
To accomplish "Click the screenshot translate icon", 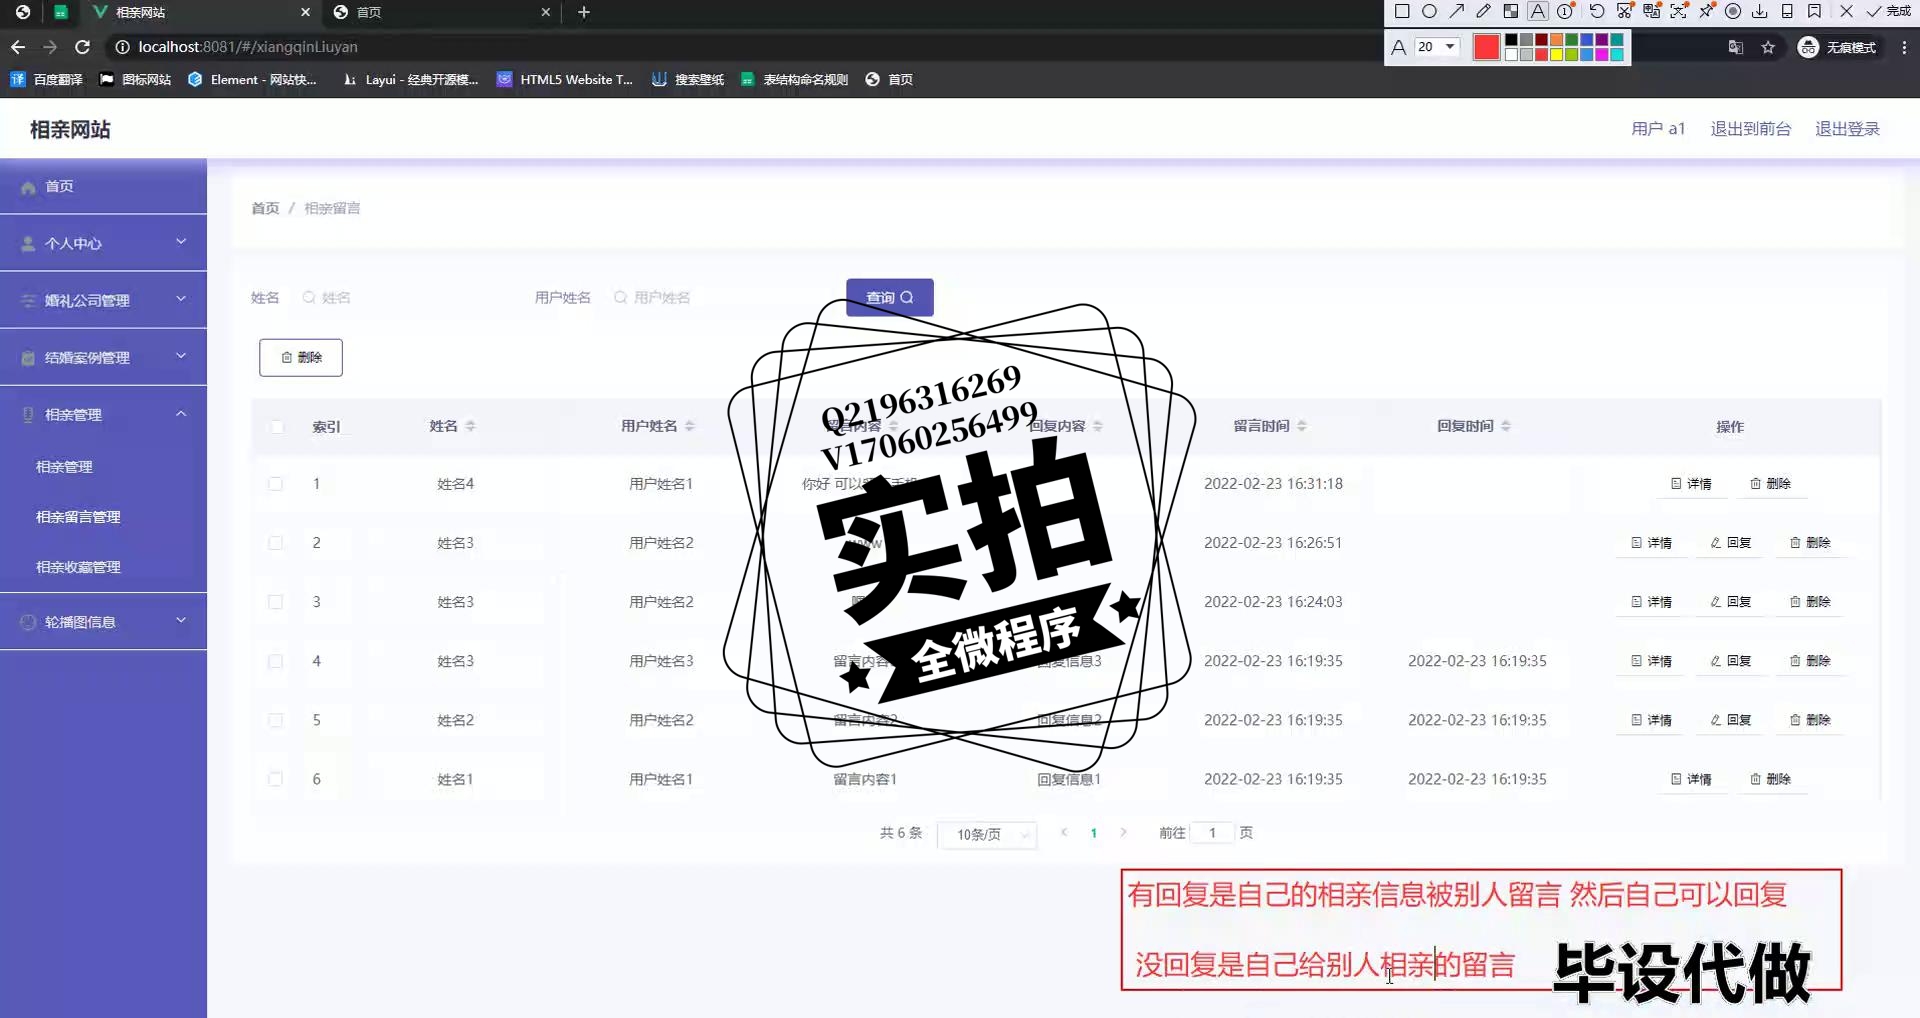I will (1652, 11).
